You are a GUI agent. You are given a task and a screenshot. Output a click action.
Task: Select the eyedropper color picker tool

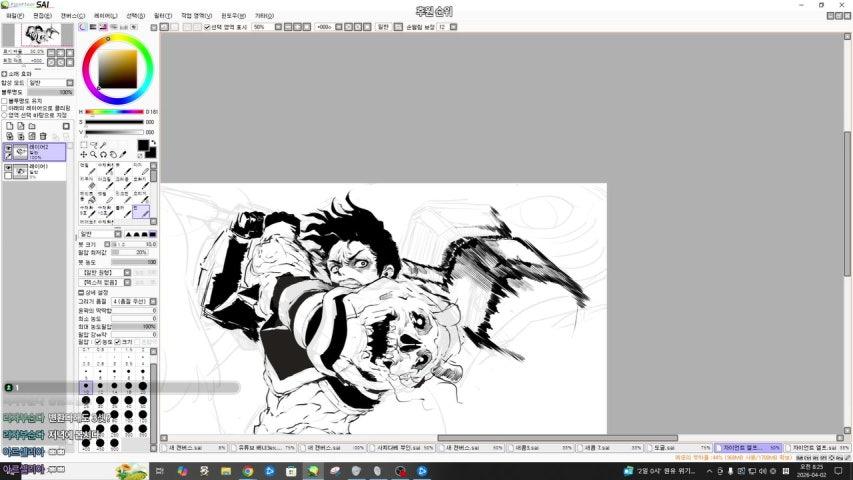coord(123,155)
